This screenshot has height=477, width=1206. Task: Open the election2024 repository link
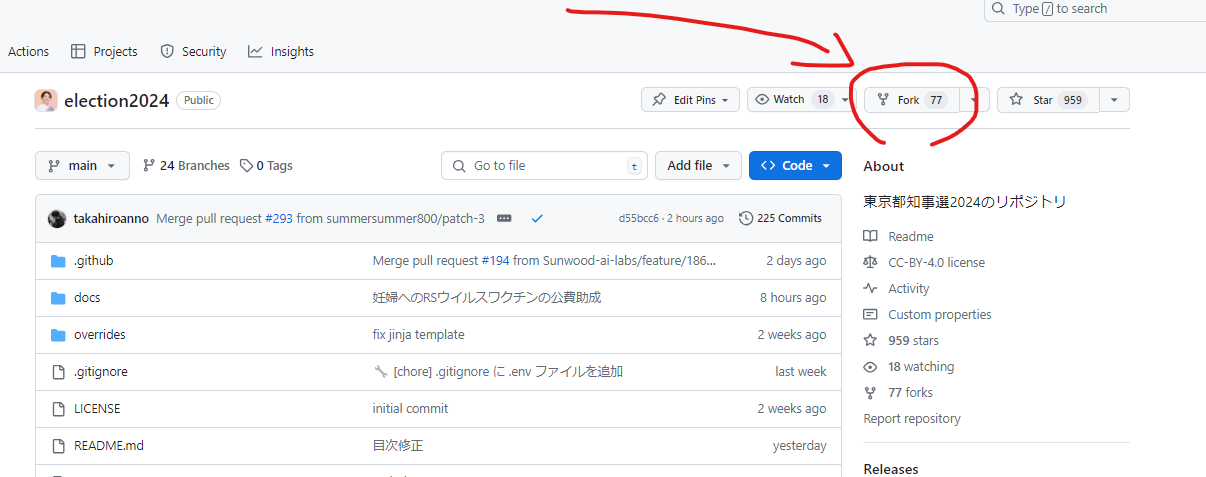coord(116,100)
